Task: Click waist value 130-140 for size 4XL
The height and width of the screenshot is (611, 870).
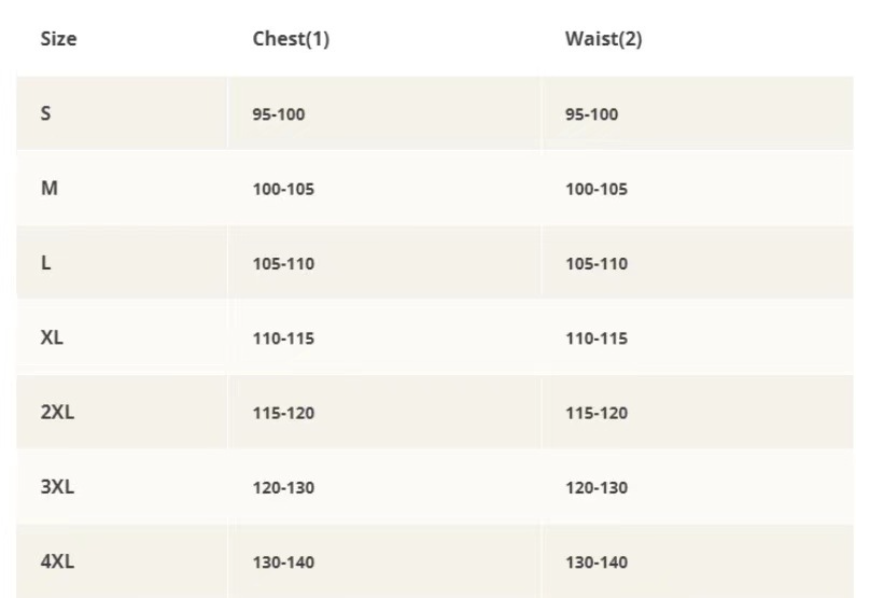Action: 596,563
